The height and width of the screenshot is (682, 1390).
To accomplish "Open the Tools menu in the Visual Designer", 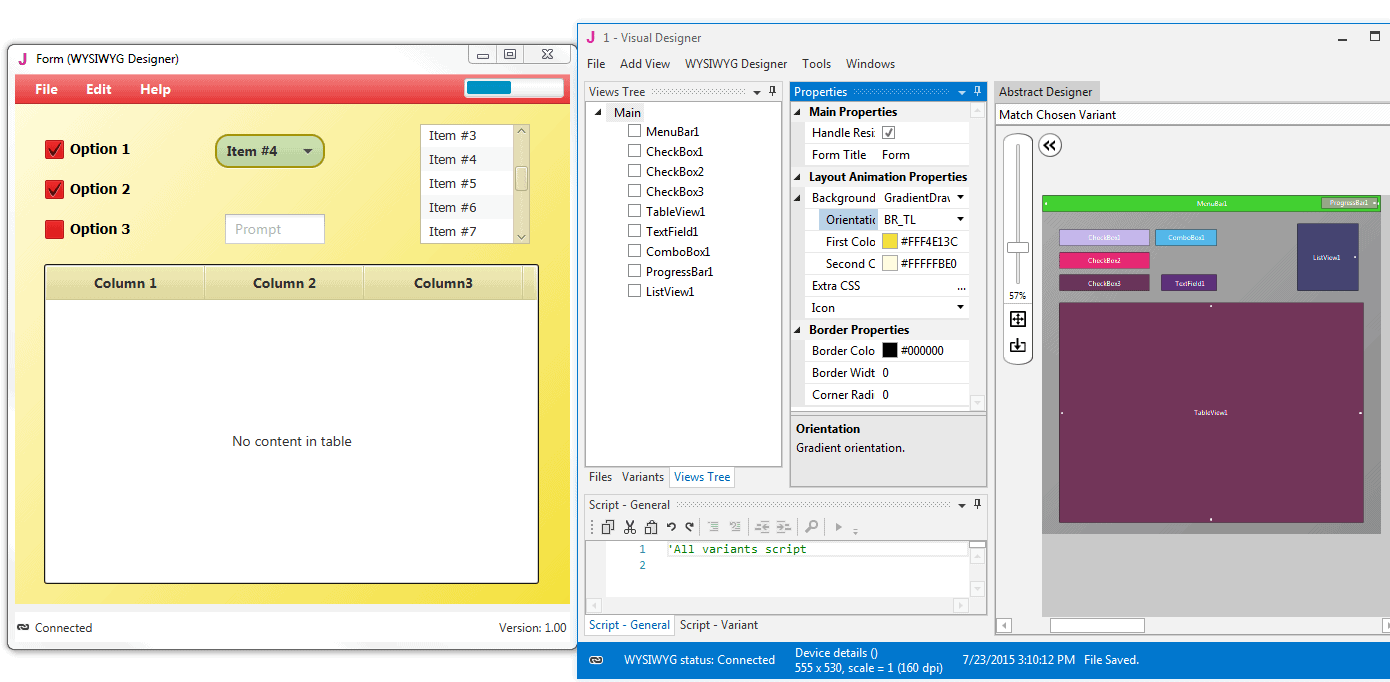I will pyautogui.click(x=816, y=64).
